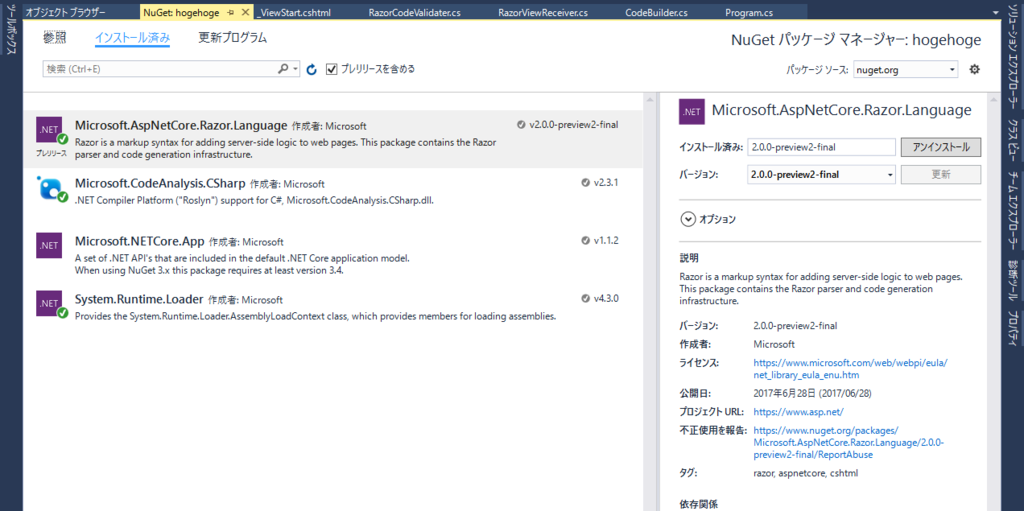Image resolution: width=1024 pixels, height=511 pixels.
Task: Click the v1.1.2 version label
Action: coord(605,240)
